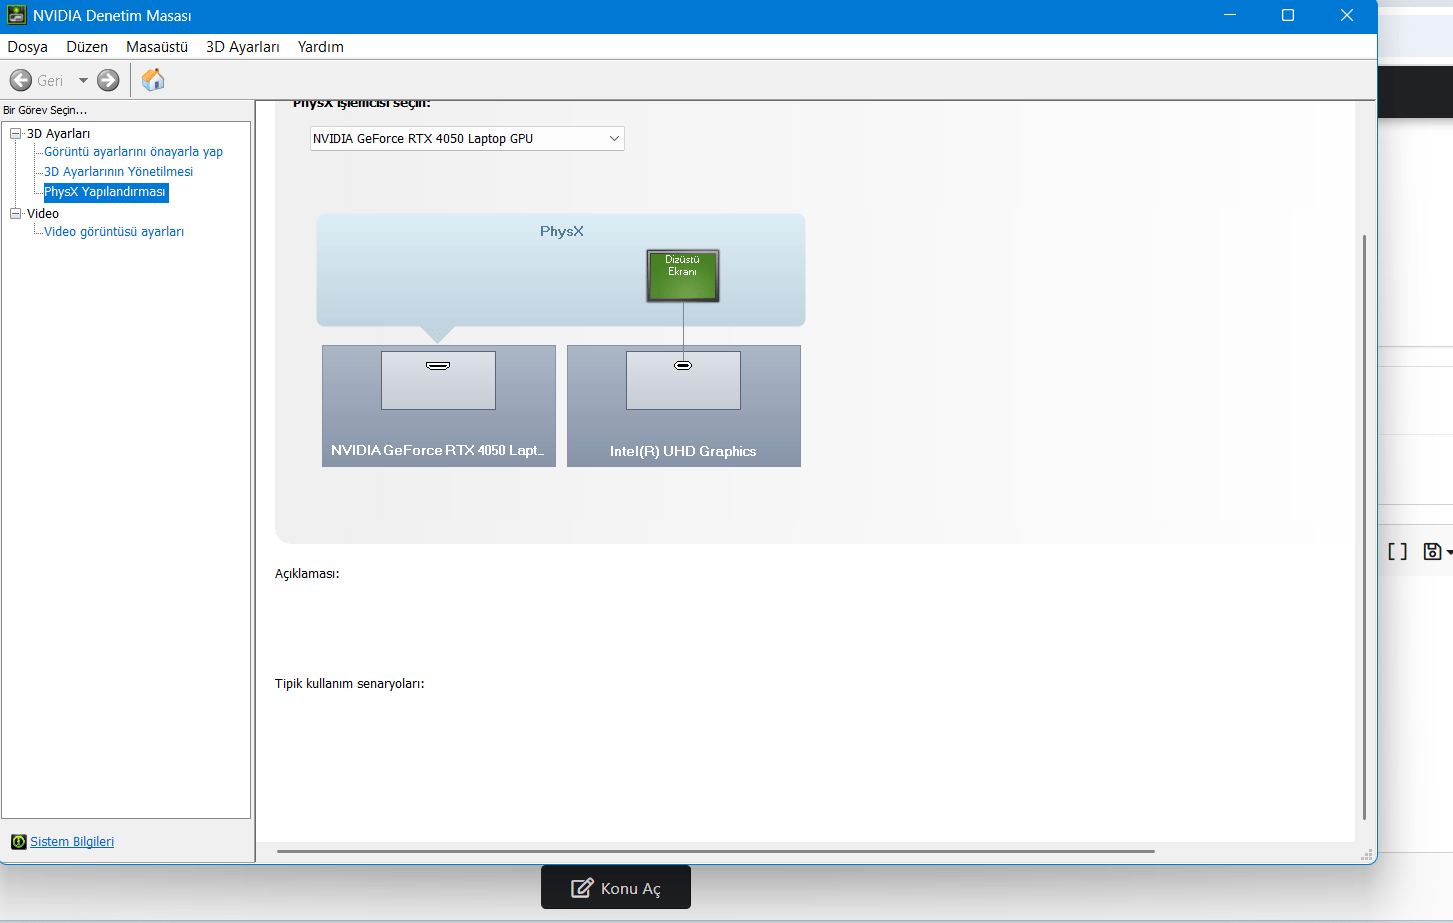Click the NVIDIA GeForce RTX 4050 Lapt.. label
The width and height of the screenshot is (1453, 923).
pyautogui.click(x=438, y=451)
